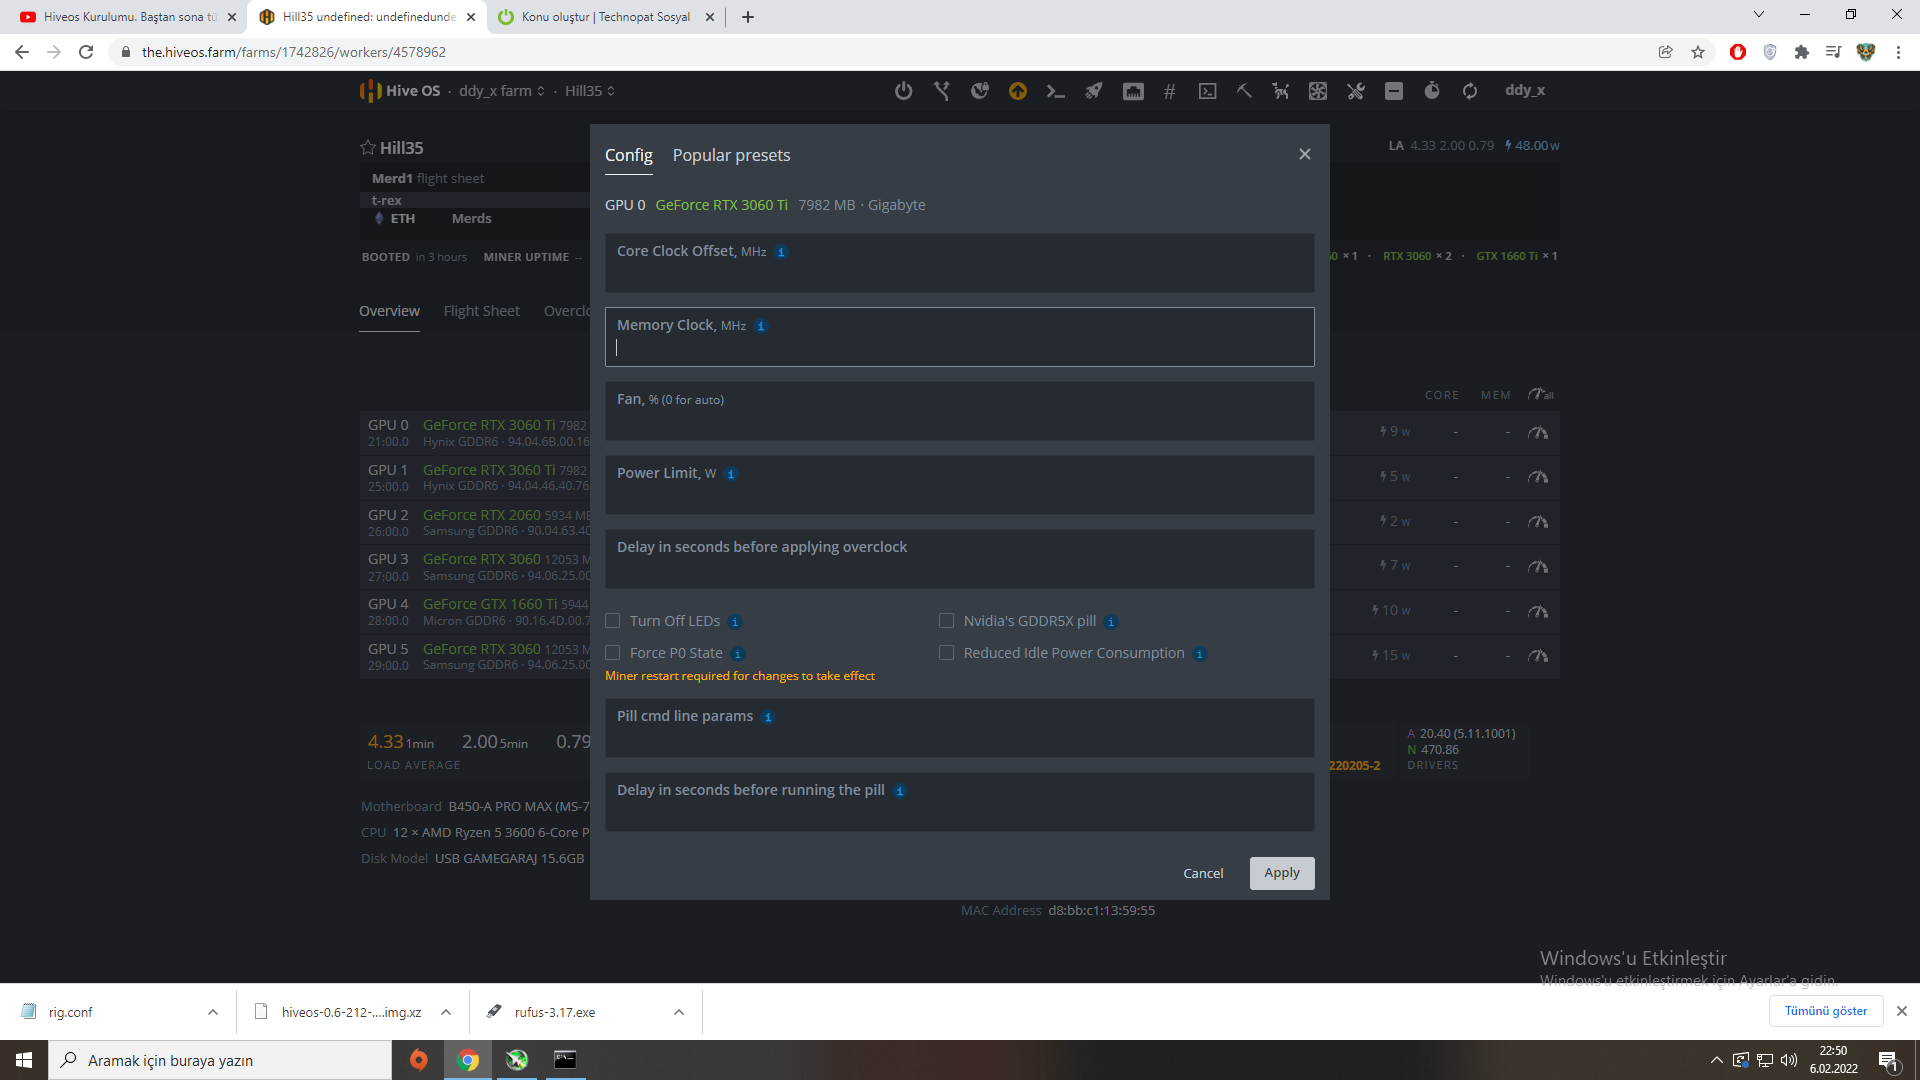Open Chrome from the Windows taskbar

coord(468,1060)
